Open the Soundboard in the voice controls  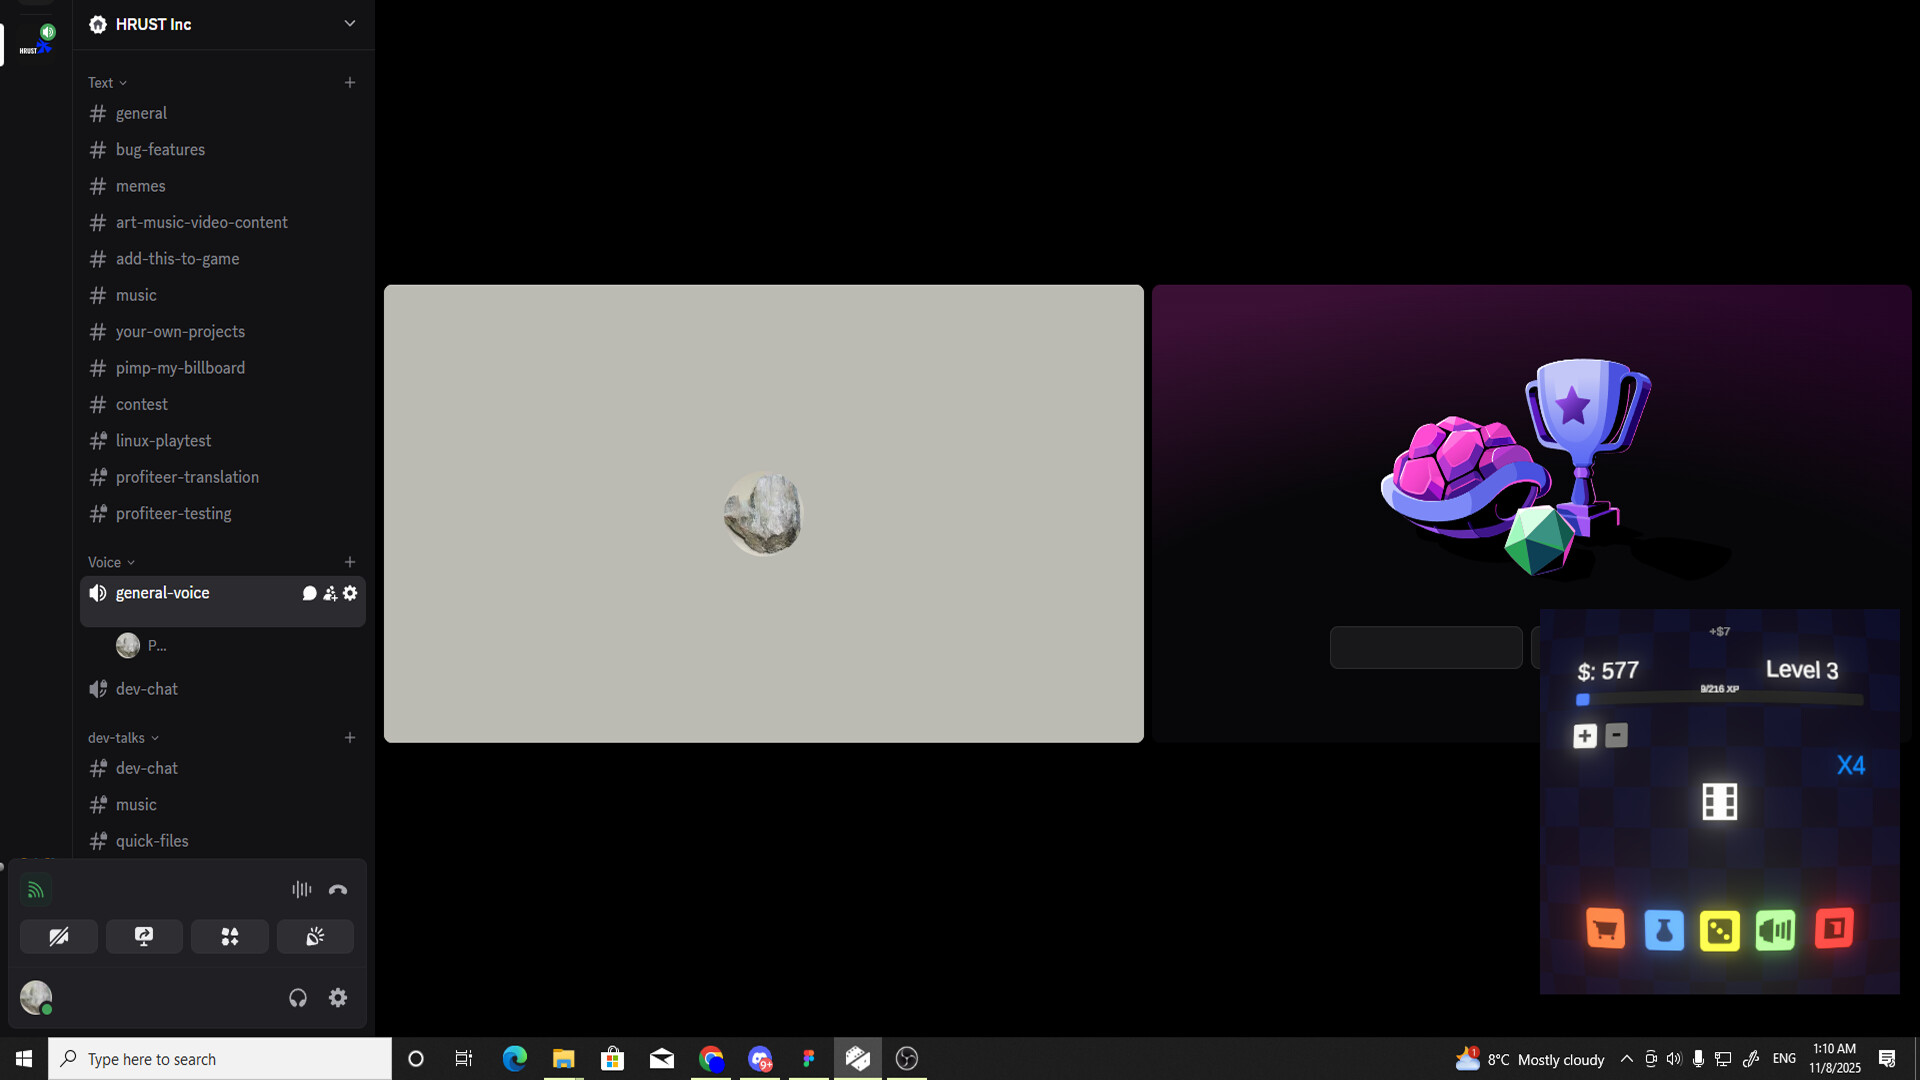coord(315,936)
